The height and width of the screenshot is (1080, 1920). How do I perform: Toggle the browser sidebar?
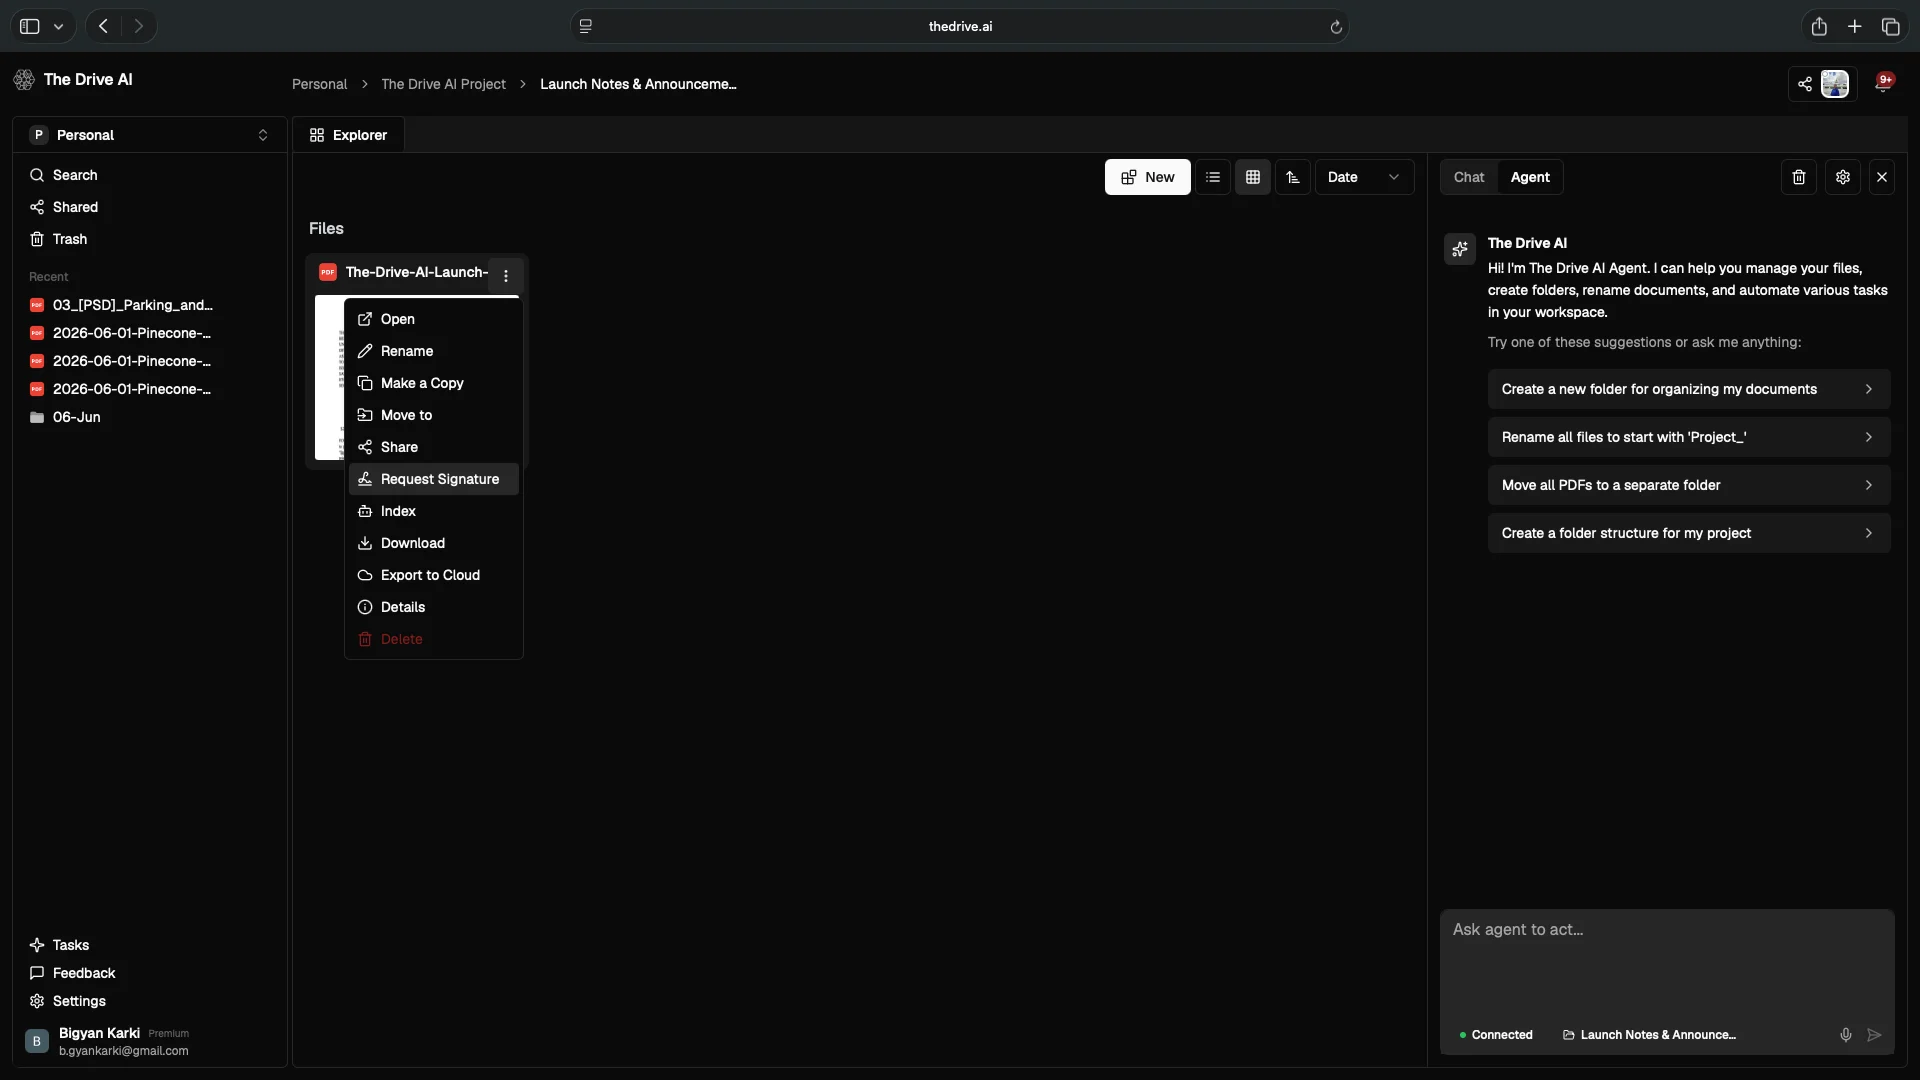tap(30, 27)
